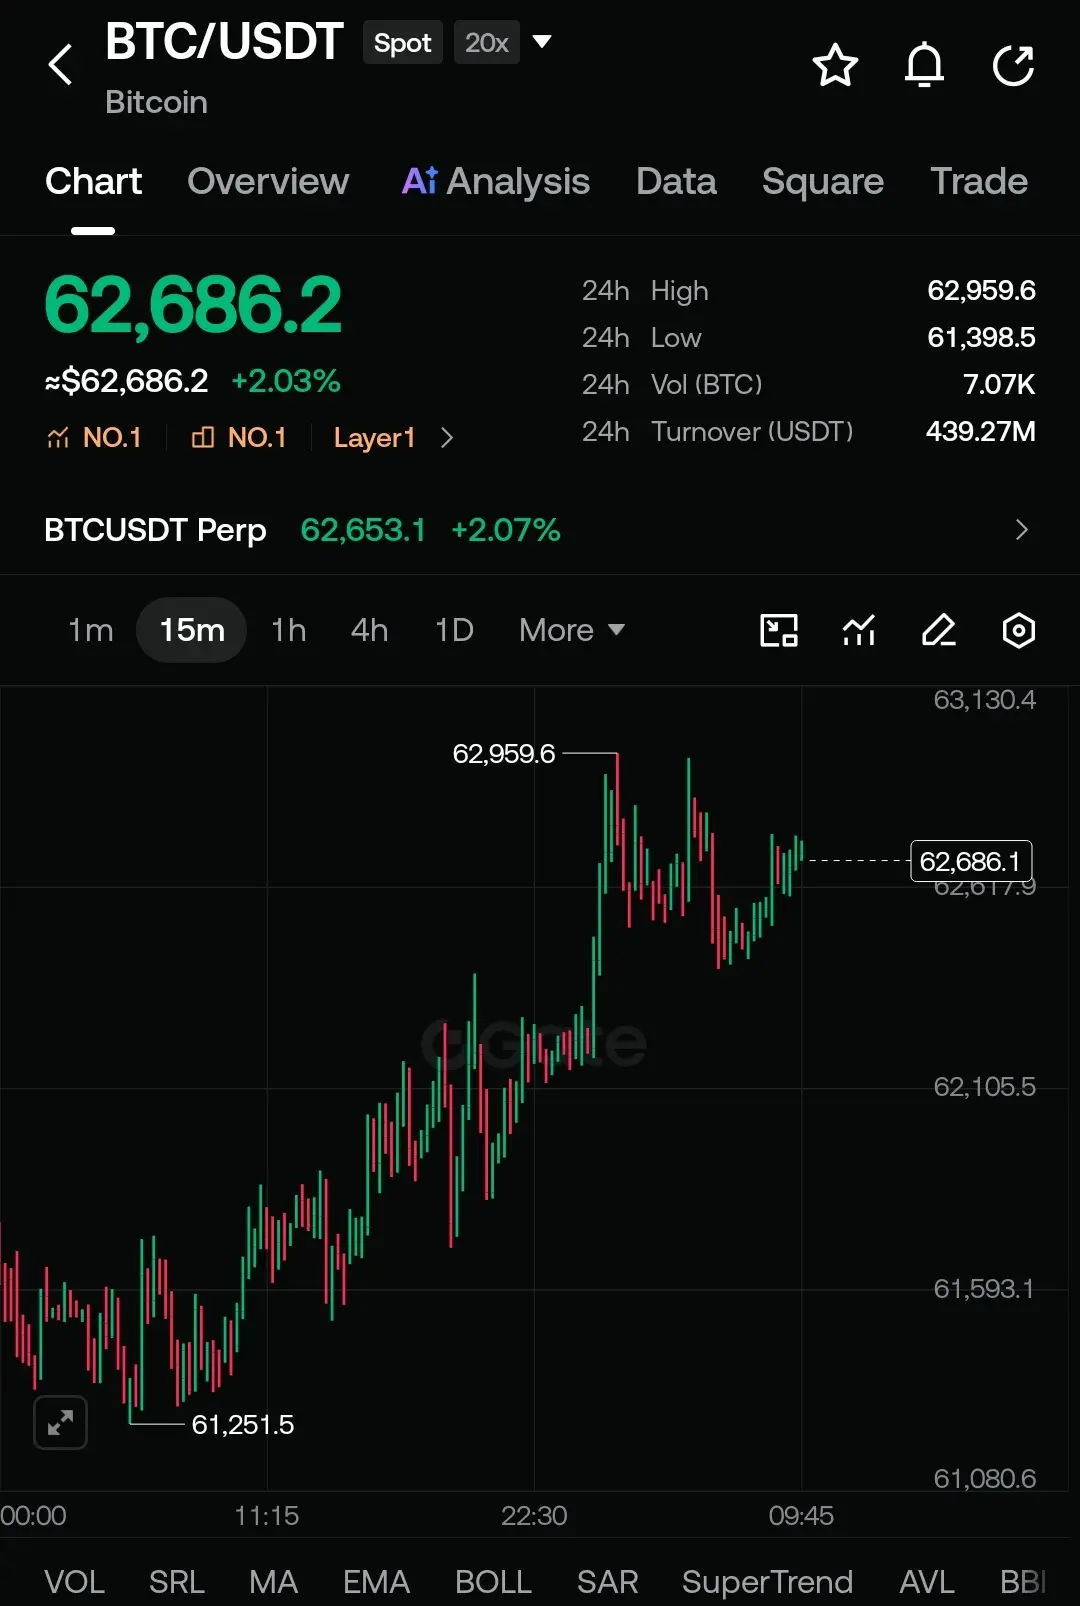Switch to the Data tab
This screenshot has height=1606, width=1080.
676,181
